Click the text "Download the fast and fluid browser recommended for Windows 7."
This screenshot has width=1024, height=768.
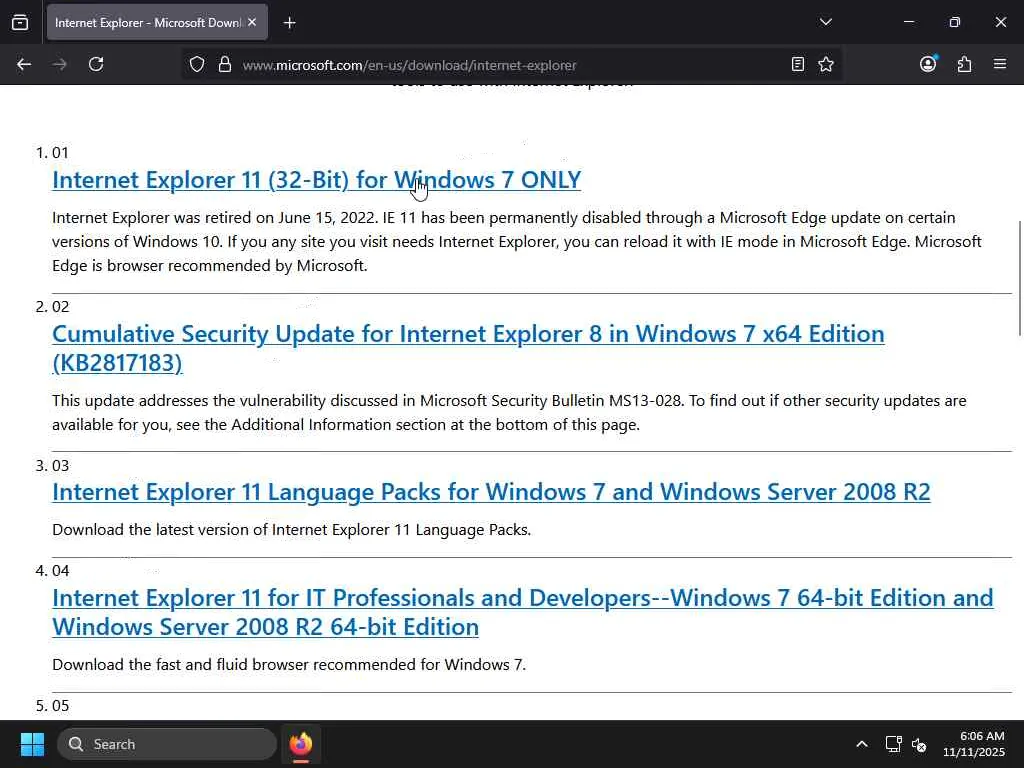pyautogui.click(x=289, y=665)
